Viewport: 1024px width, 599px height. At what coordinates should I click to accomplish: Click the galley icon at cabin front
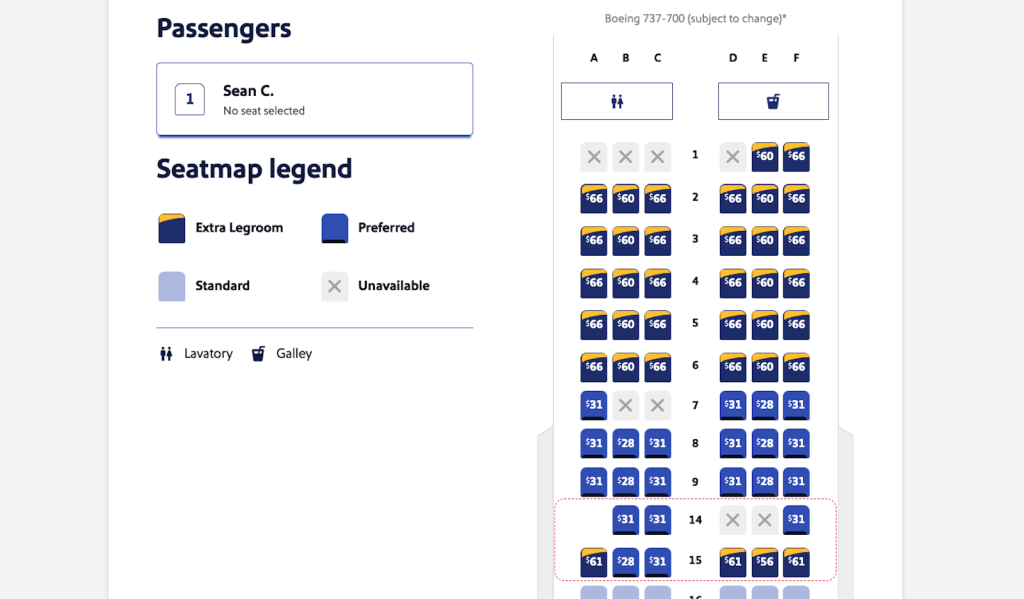tap(773, 101)
